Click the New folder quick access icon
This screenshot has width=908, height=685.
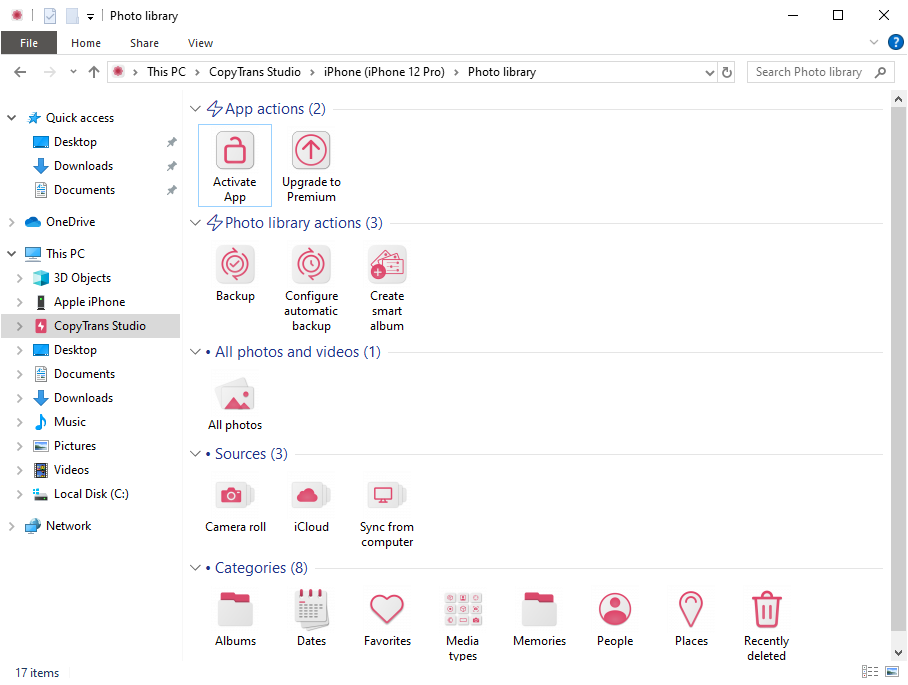coord(72,16)
